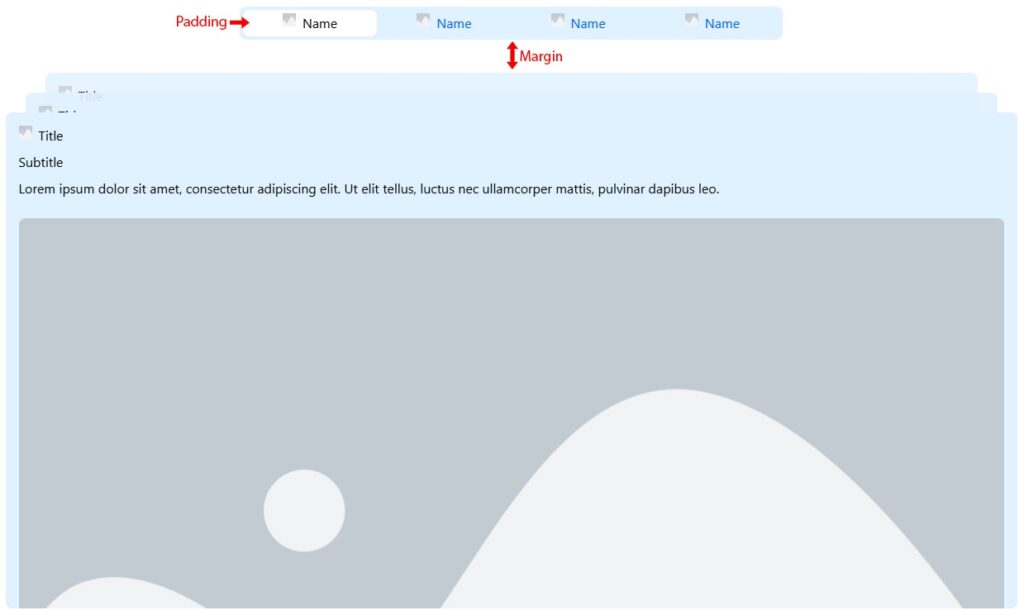Go to the fourth Name tab
The height and width of the screenshot is (615, 1024).
pyautogui.click(x=722, y=24)
